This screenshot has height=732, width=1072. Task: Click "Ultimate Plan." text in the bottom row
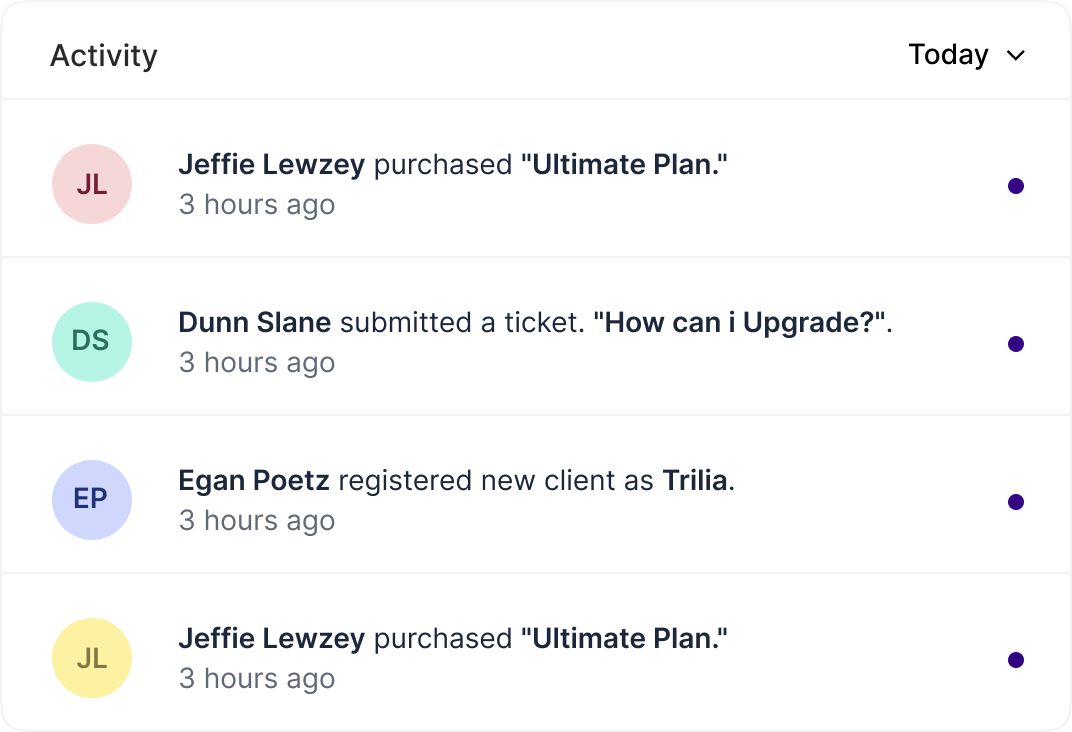tap(624, 639)
